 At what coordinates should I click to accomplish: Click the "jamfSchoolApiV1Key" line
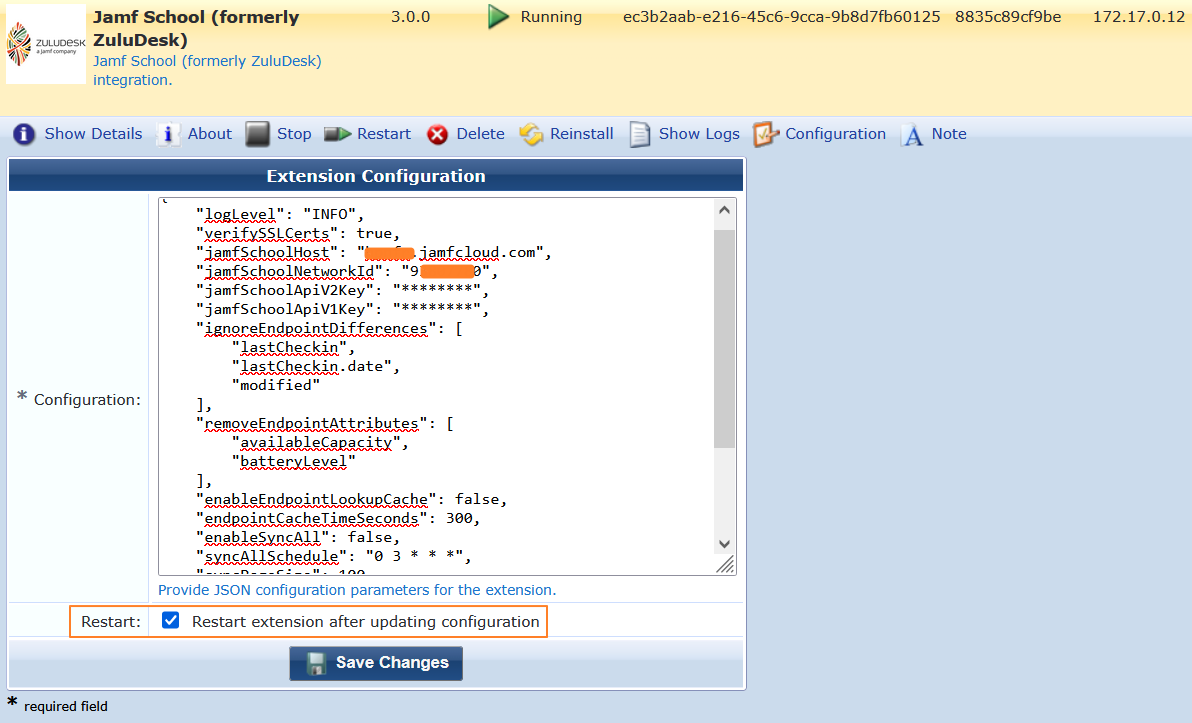point(342,309)
